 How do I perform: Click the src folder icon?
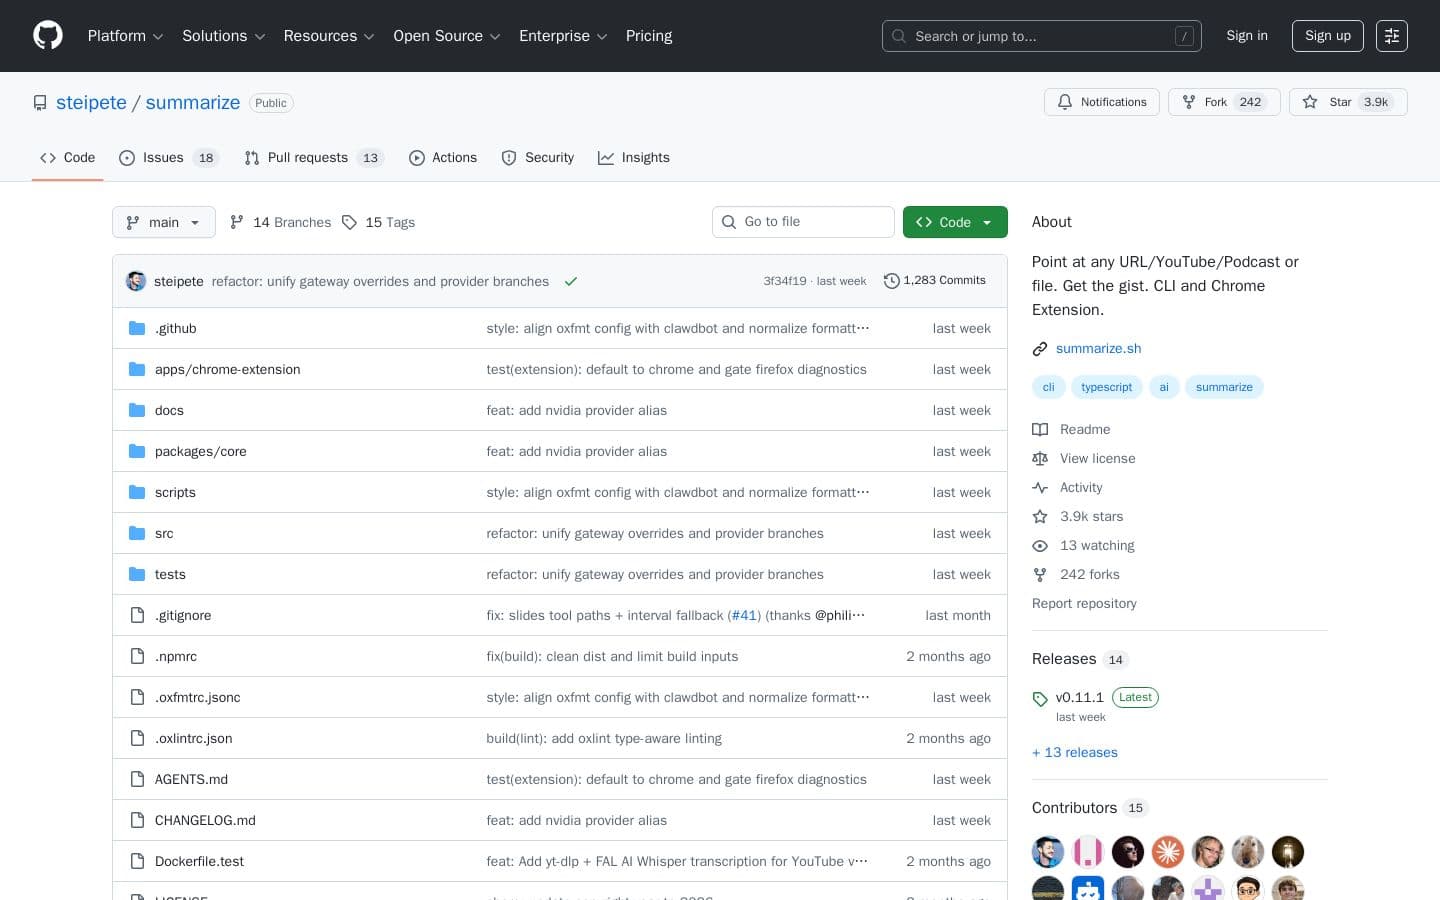(x=137, y=533)
